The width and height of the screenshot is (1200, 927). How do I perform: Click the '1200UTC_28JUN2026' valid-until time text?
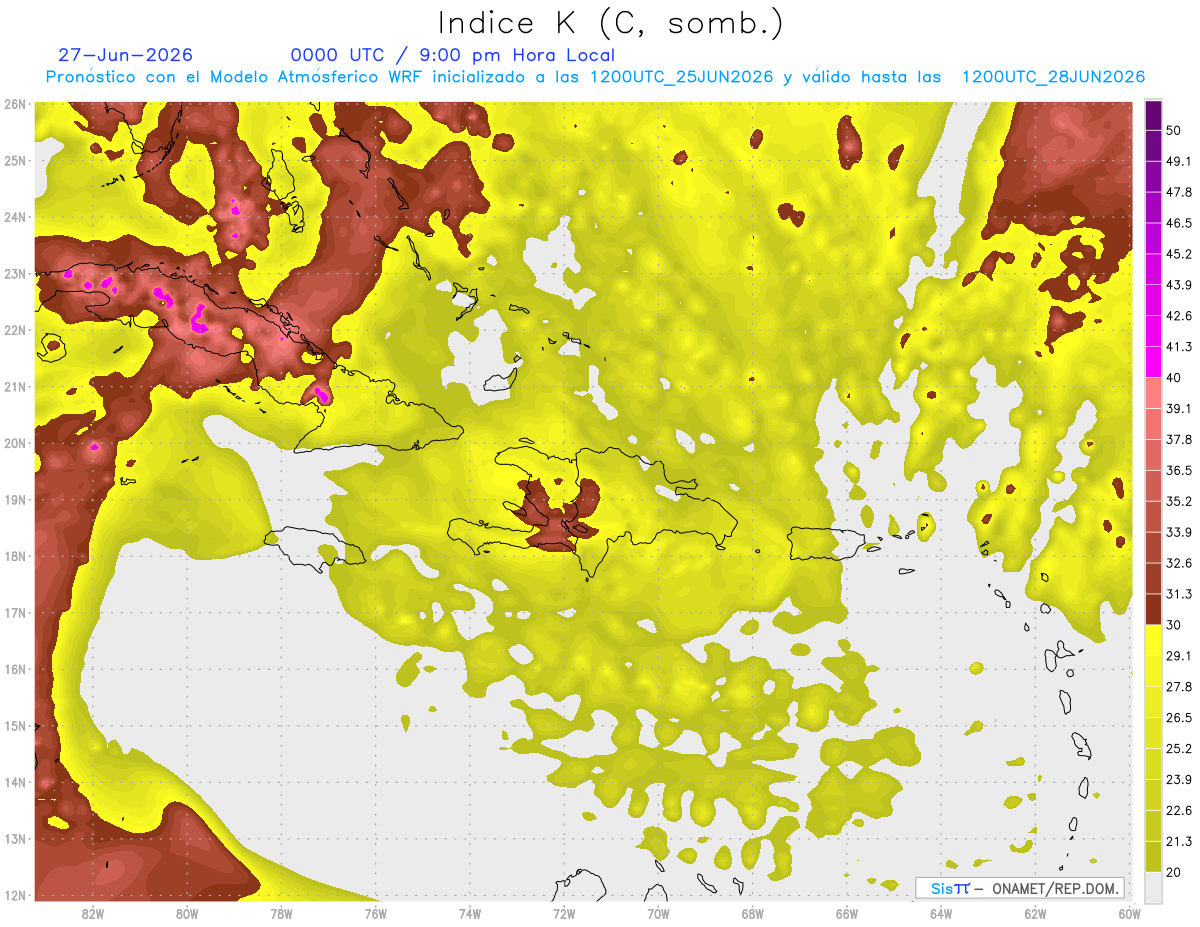[1053, 77]
